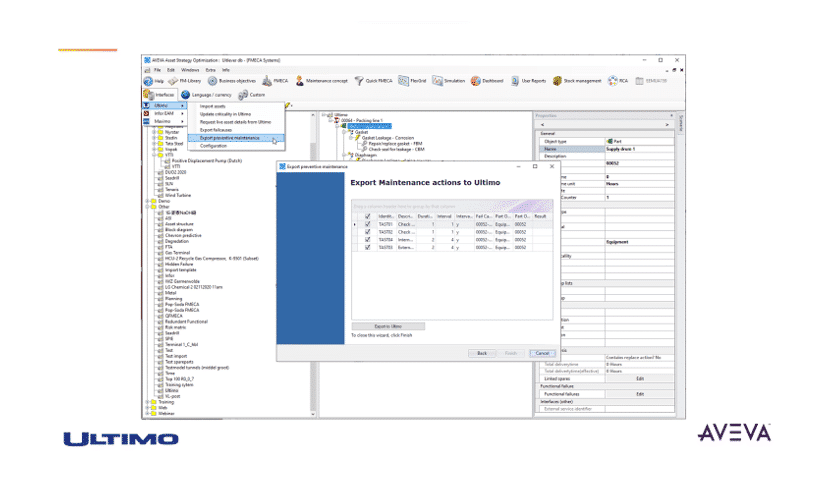Open the Maximo submenu

pyautogui.click(x=164, y=122)
